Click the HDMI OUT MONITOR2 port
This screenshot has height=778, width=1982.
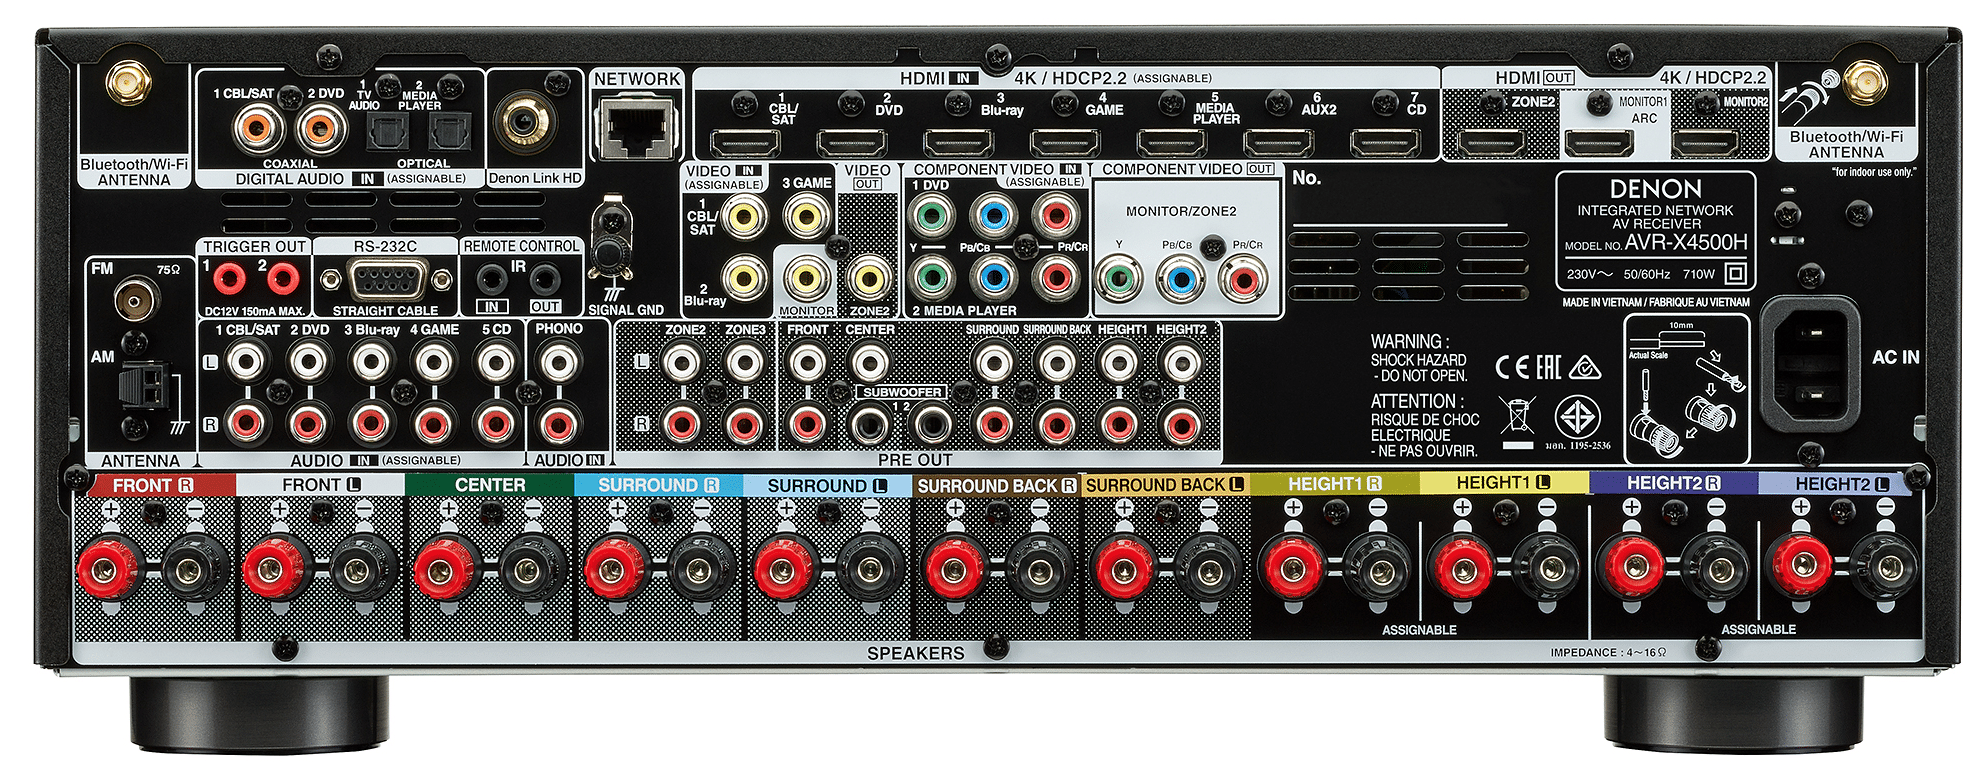1706,144
